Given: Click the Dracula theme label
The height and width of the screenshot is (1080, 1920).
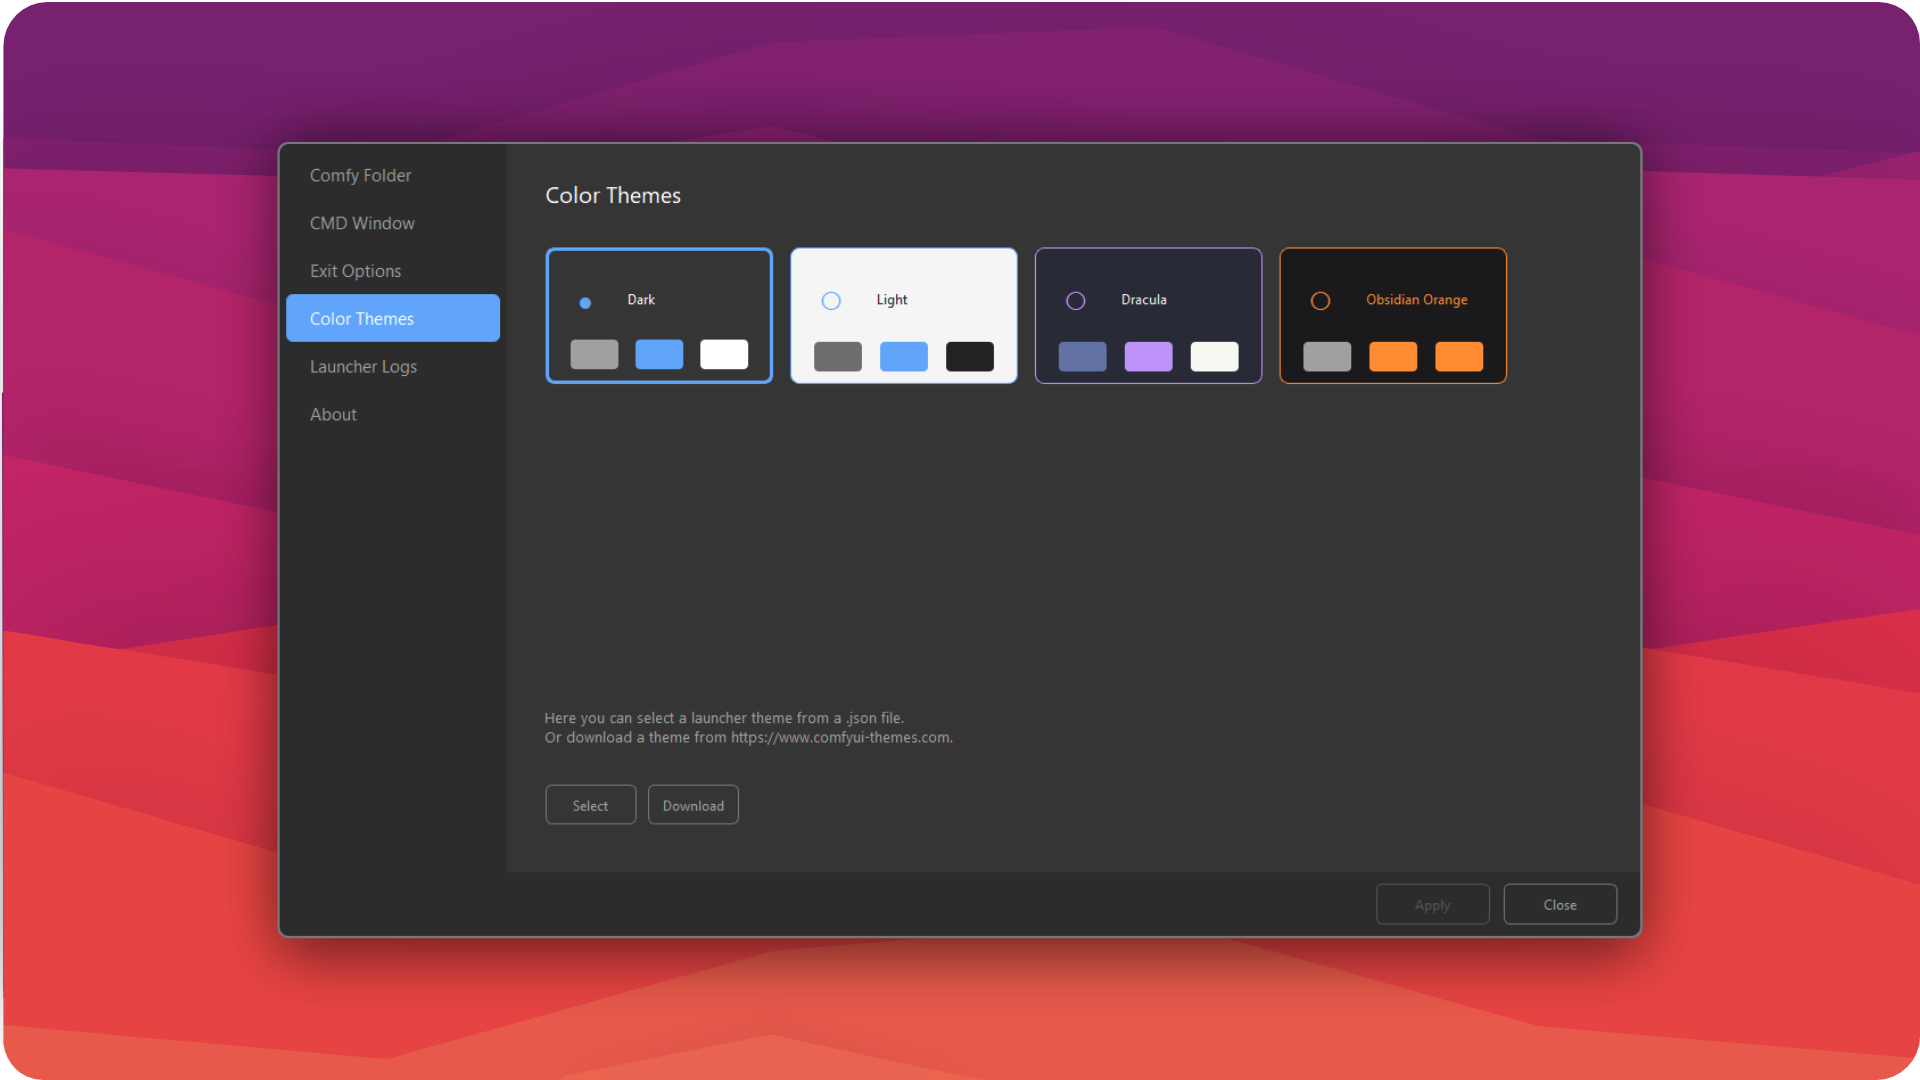Looking at the screenshot, I should pos(1144,300).
